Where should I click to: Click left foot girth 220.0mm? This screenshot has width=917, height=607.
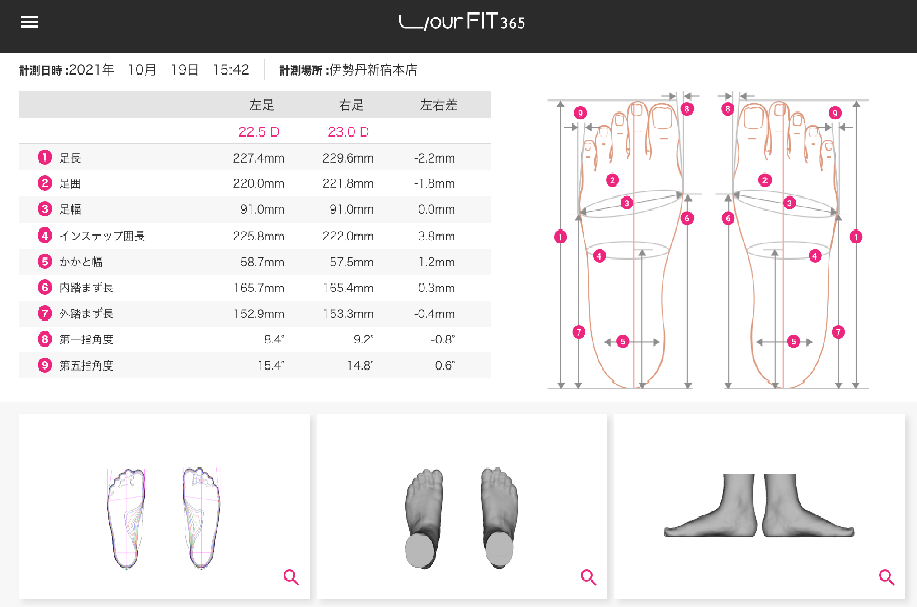(258, 184)
